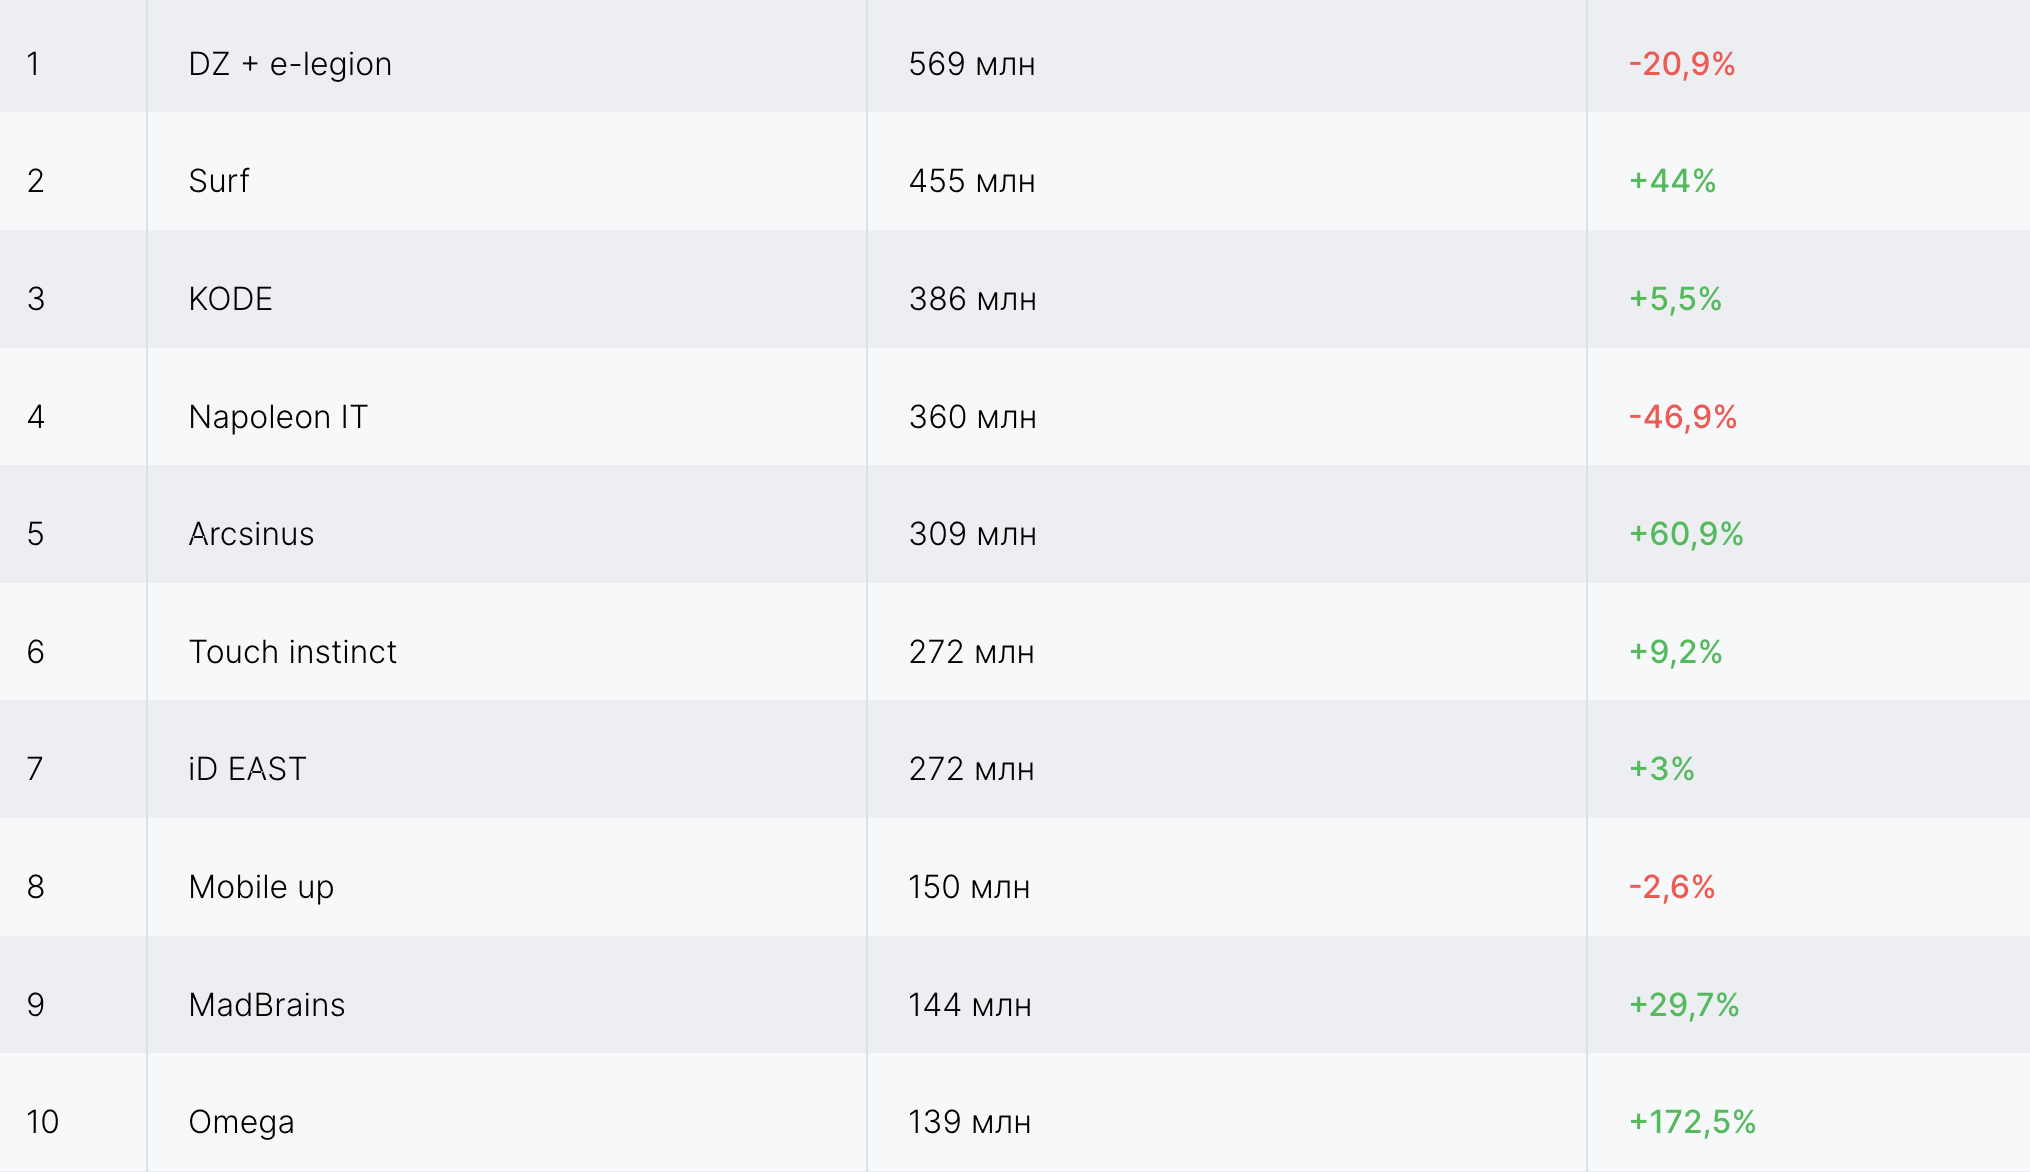Select the Omega company name
This screenshot has width=2030, height=1172.
tap(241, 1122)
